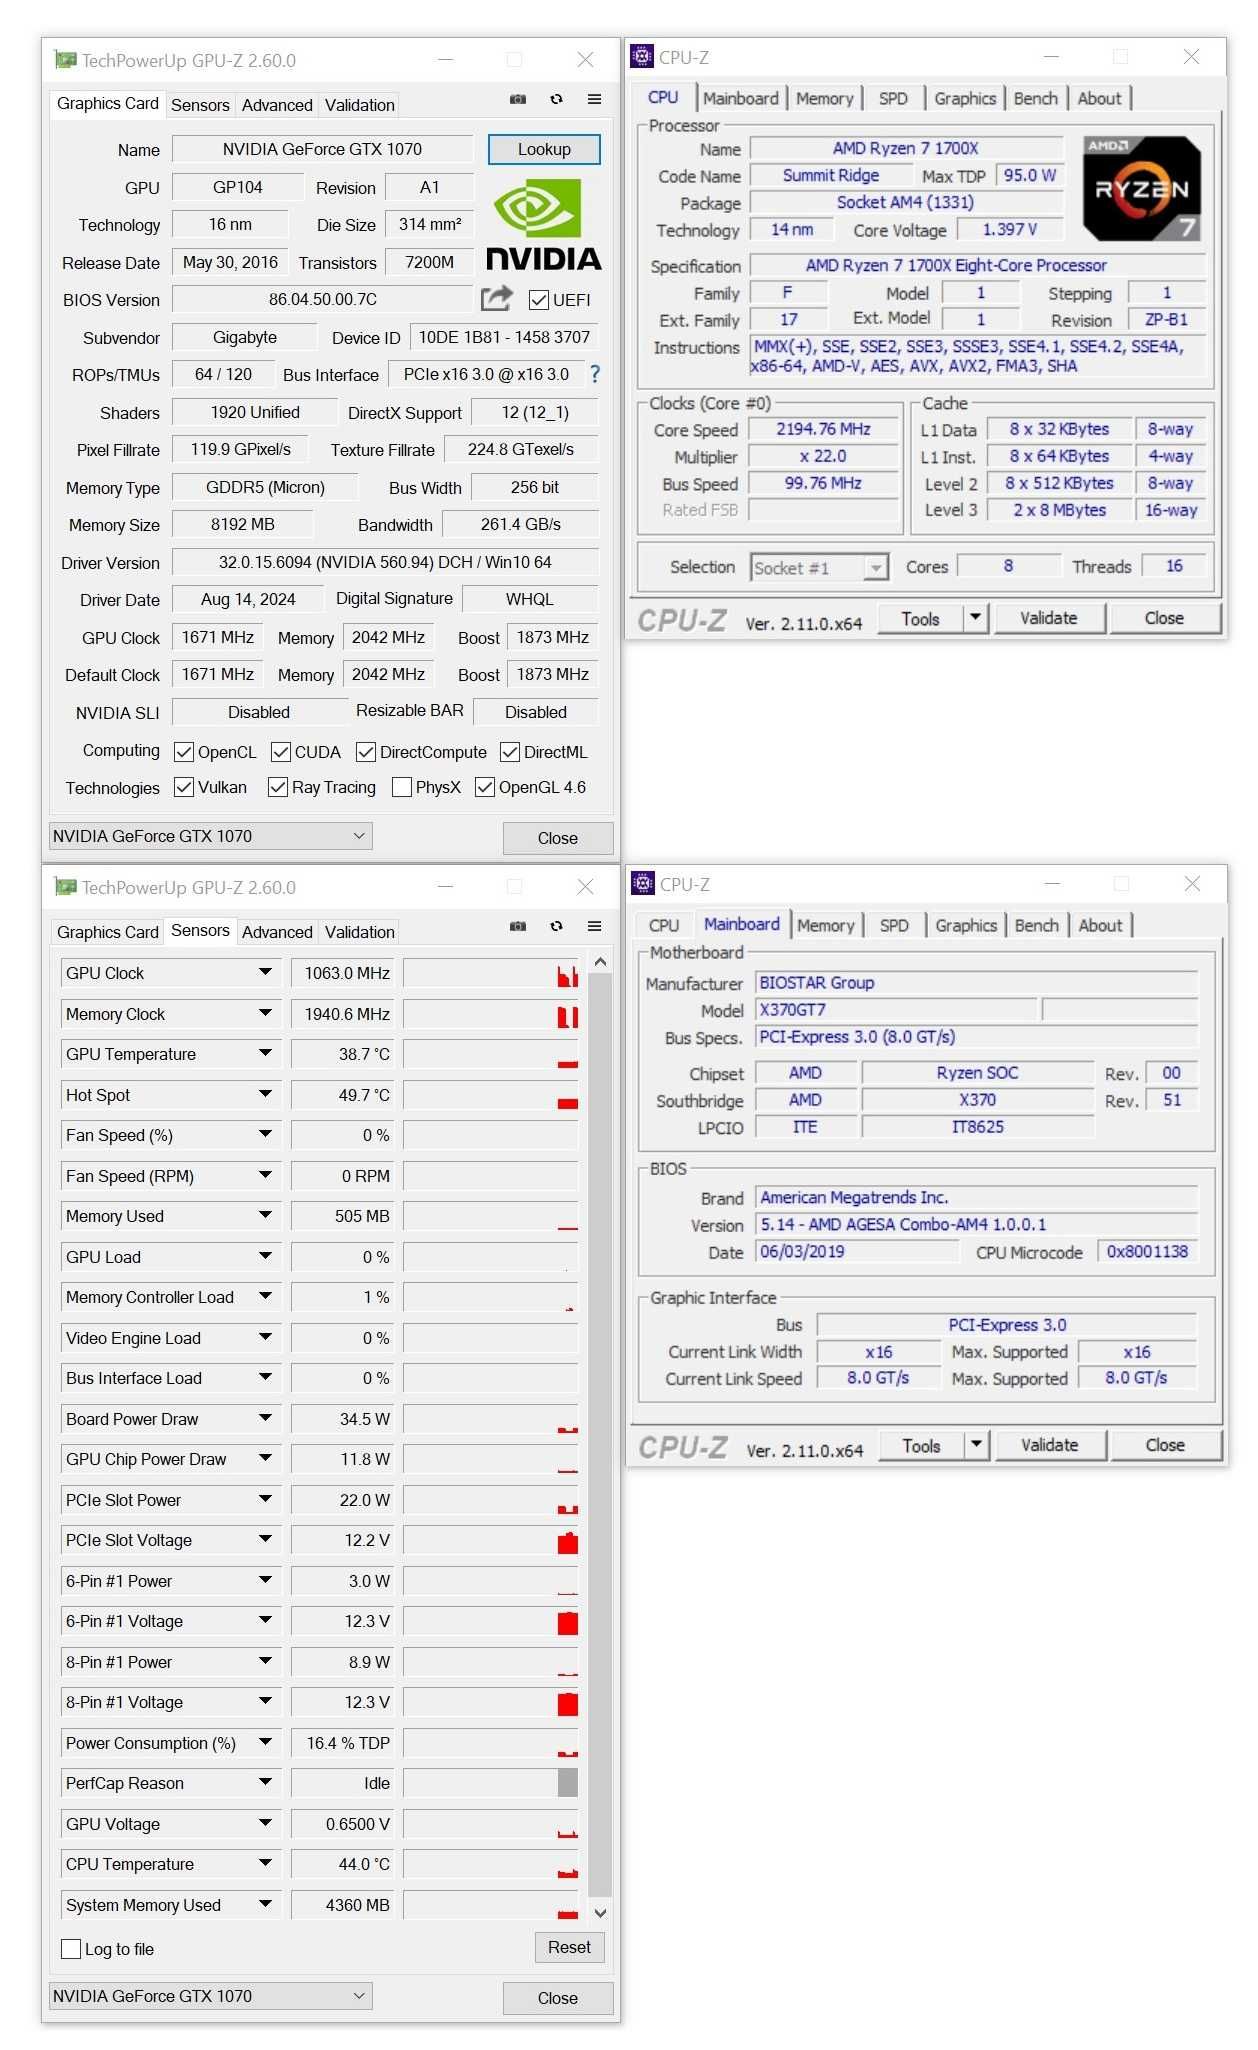Click the scroll up arrow in the sensors list

(599, 962)
